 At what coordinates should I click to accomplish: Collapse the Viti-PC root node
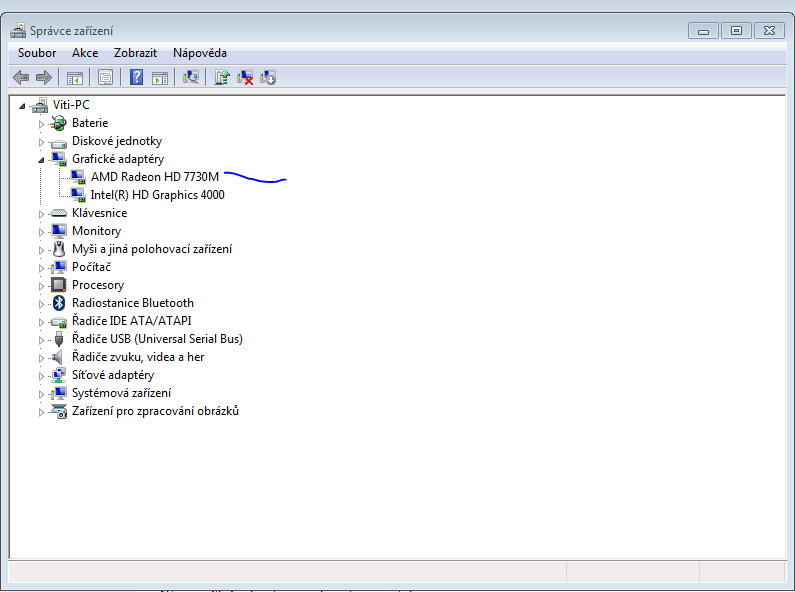click(x=22, y=106)
